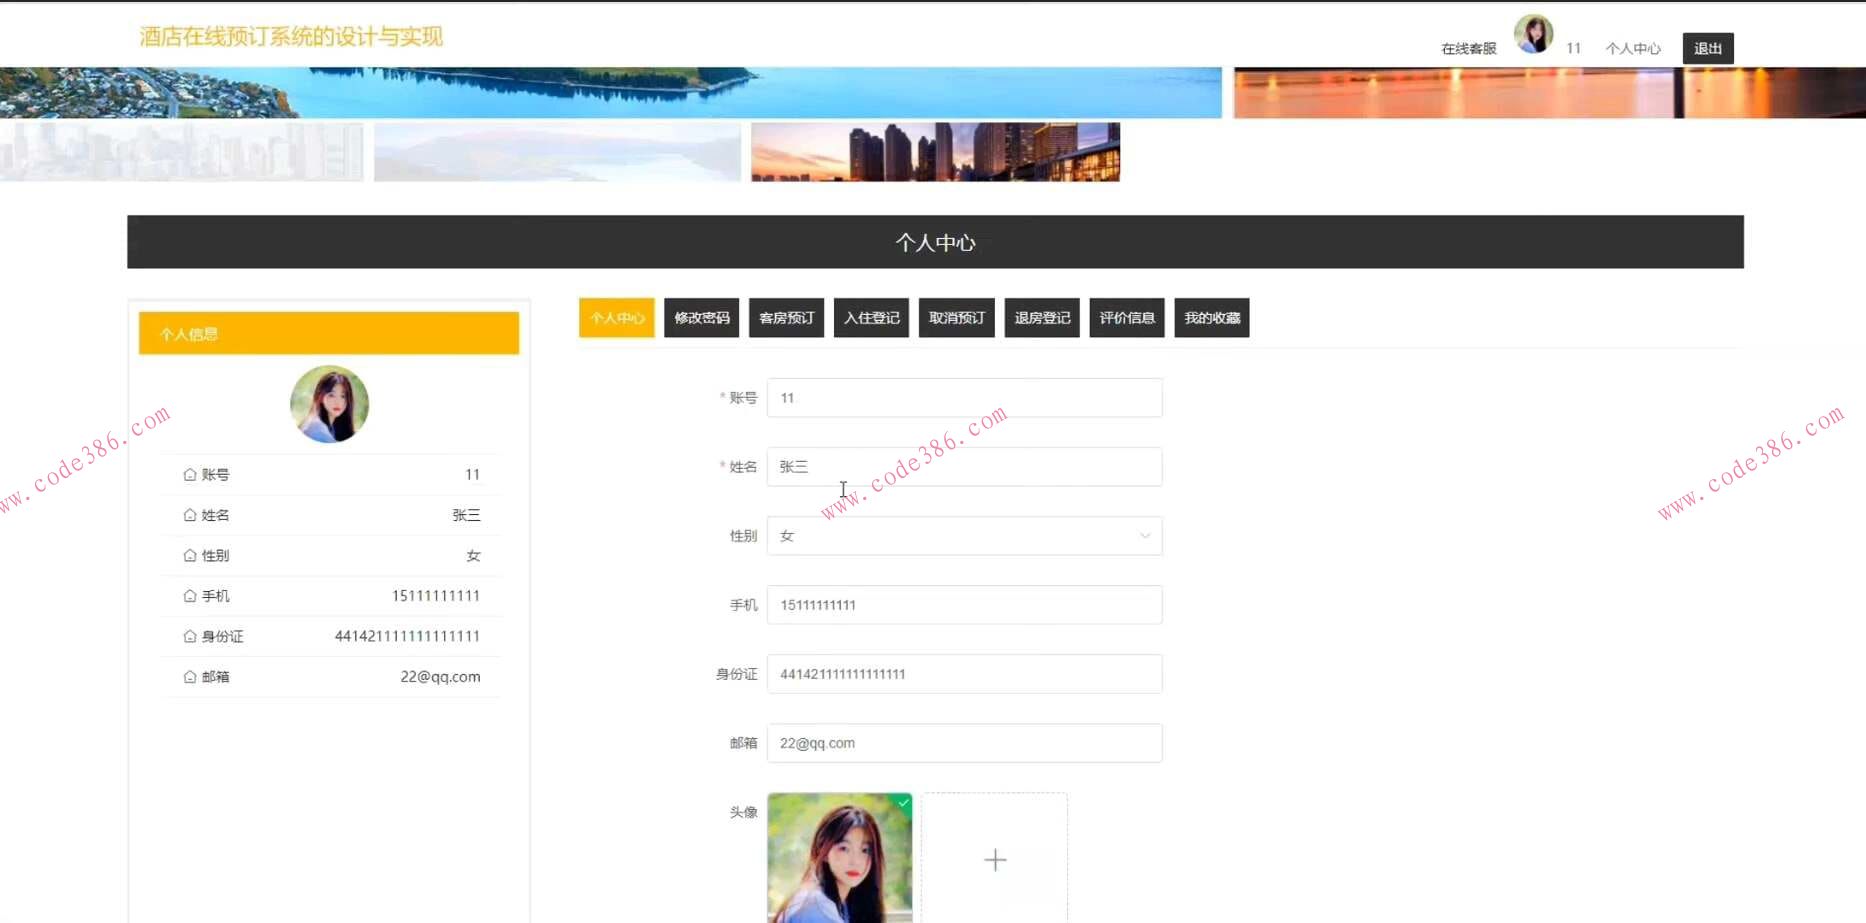Open the 退房登记 tab
This screenshot has height=923, width=1866.
coord(1041,318)
